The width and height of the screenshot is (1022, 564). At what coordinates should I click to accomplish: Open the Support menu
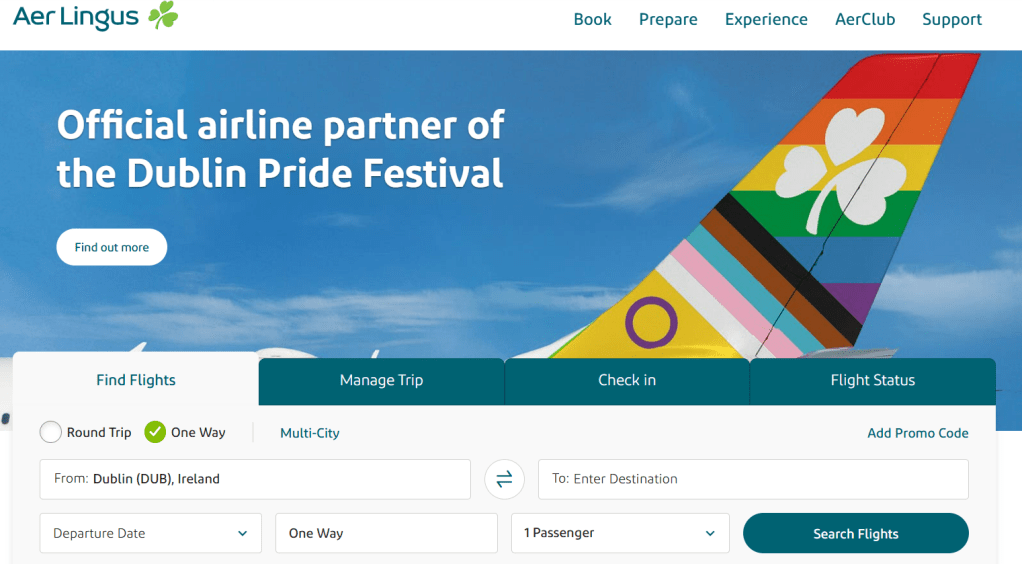pyautogui.click(x=951, y=19)
